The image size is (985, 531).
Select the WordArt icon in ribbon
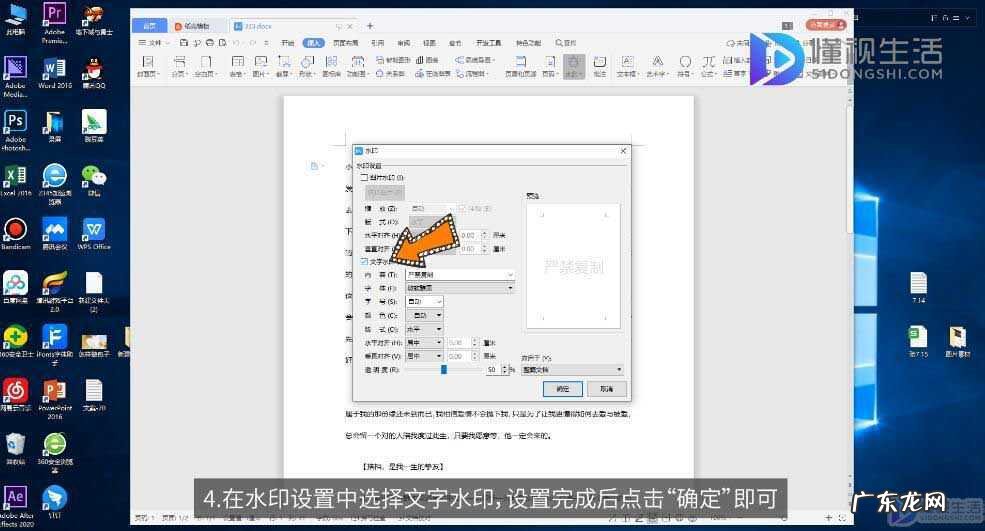click(x=655, y=65)
